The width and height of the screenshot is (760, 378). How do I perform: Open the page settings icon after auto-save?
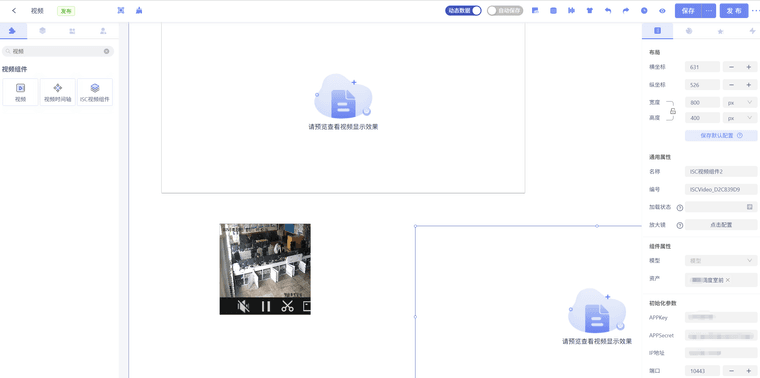pyautogui.click(x=535, y=11)
